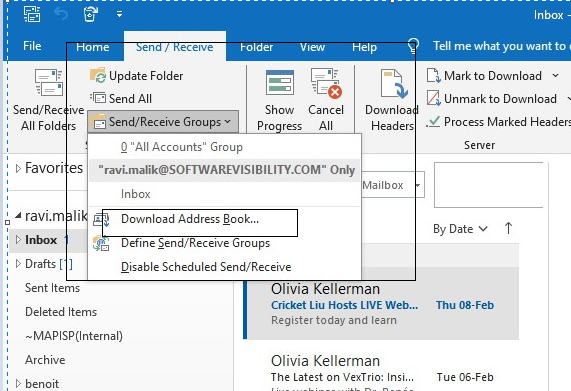Select ravi.malik Only menu header

pyautogui.click(x=225, y=170)
